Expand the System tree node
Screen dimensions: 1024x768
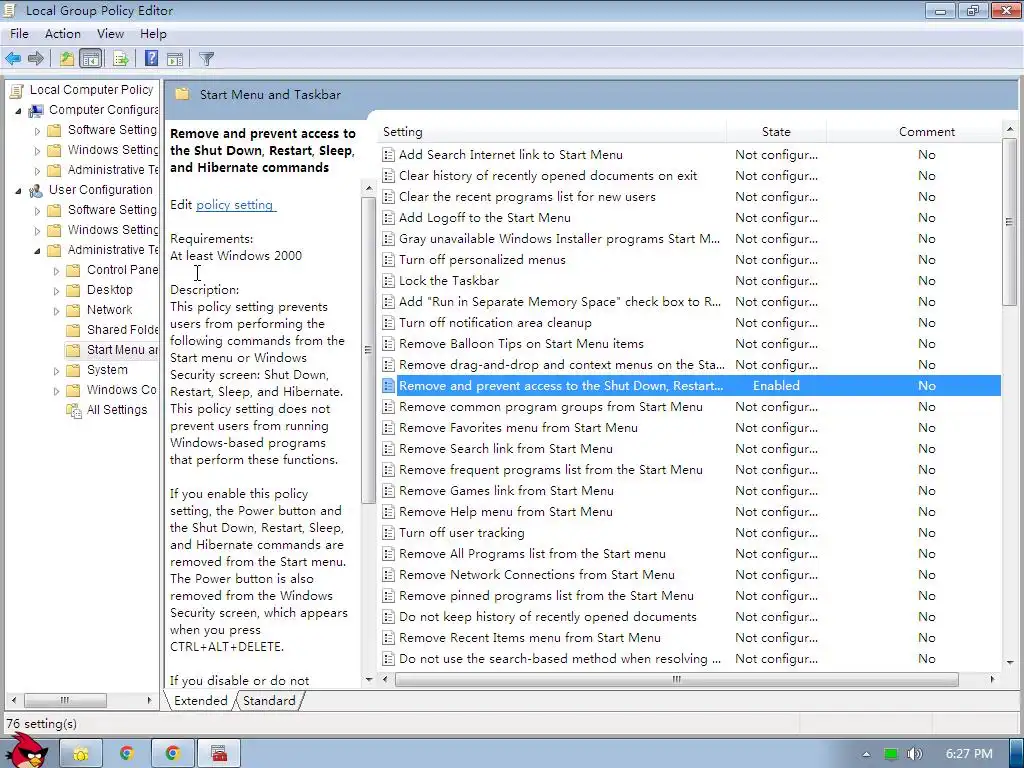point(56,371)
